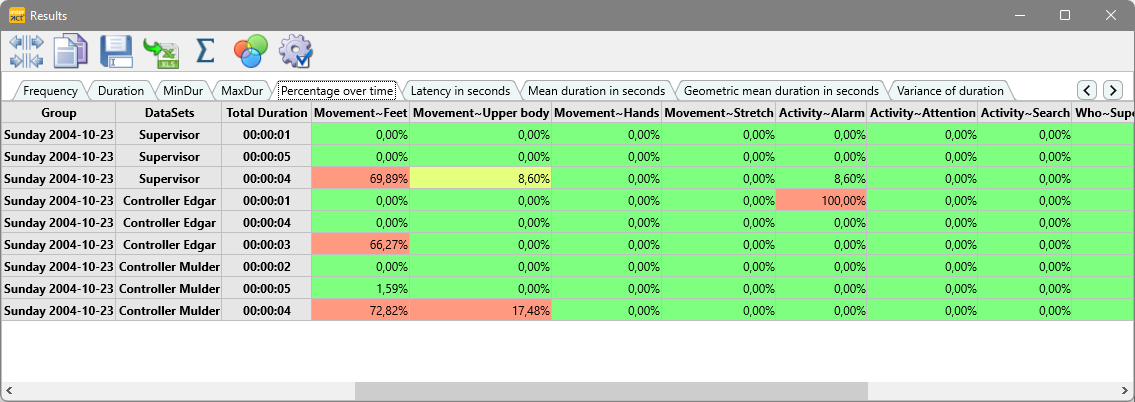Click the Activity~Search column header
The height and width of the screenshot is (402, 1135).
click(1026, 113)
